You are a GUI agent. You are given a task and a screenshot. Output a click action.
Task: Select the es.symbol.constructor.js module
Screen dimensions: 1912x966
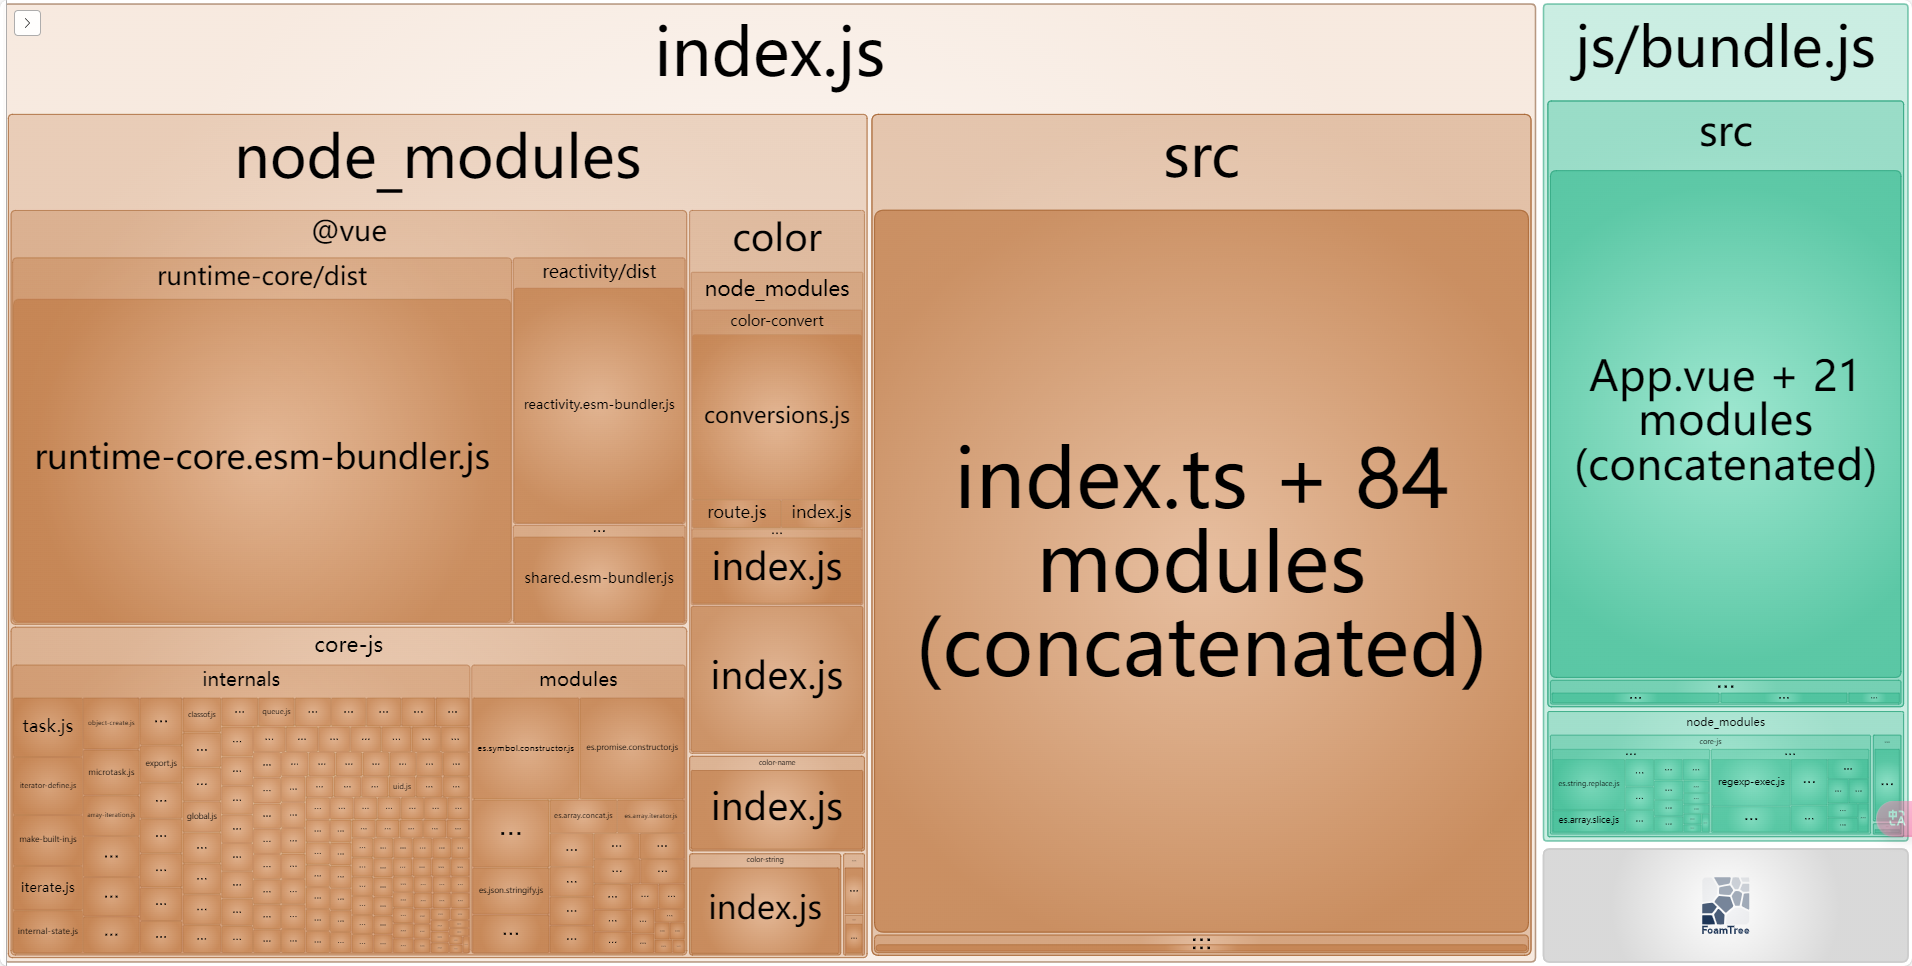coord(525,748)
